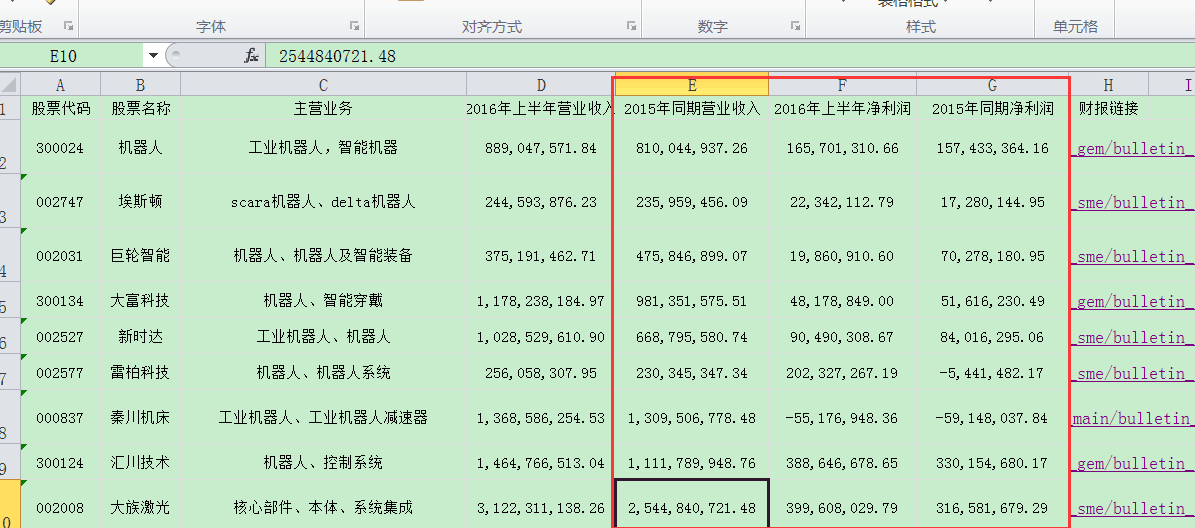Select the cell named 巨轮智能
This screenshot has width=1195, height=528.
click(140, 256)
